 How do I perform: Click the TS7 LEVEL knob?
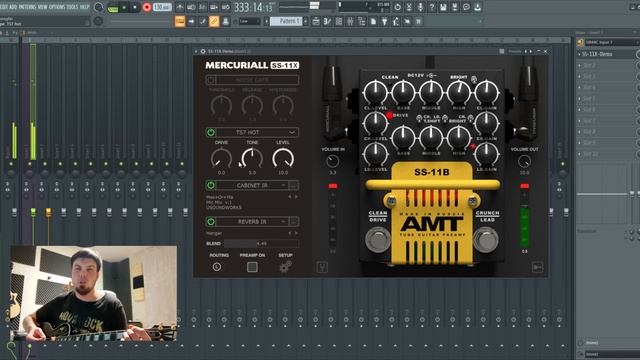point(283,159)
